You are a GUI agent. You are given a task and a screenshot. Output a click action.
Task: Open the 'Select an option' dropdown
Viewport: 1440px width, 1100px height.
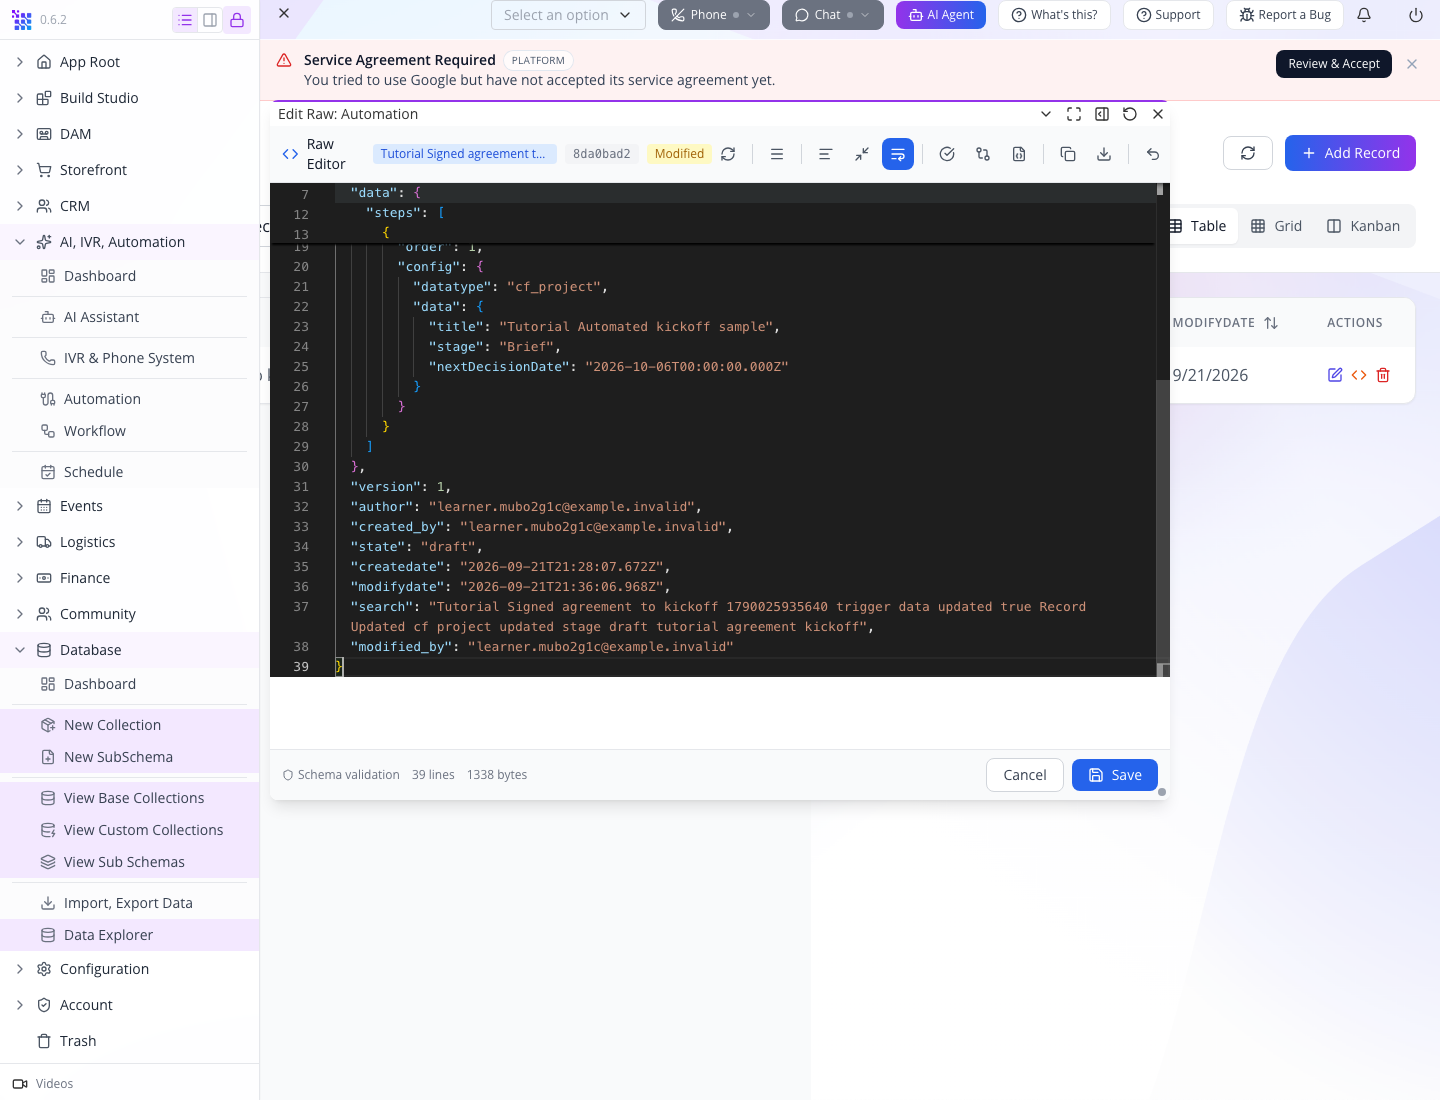[x=568, y=15]
